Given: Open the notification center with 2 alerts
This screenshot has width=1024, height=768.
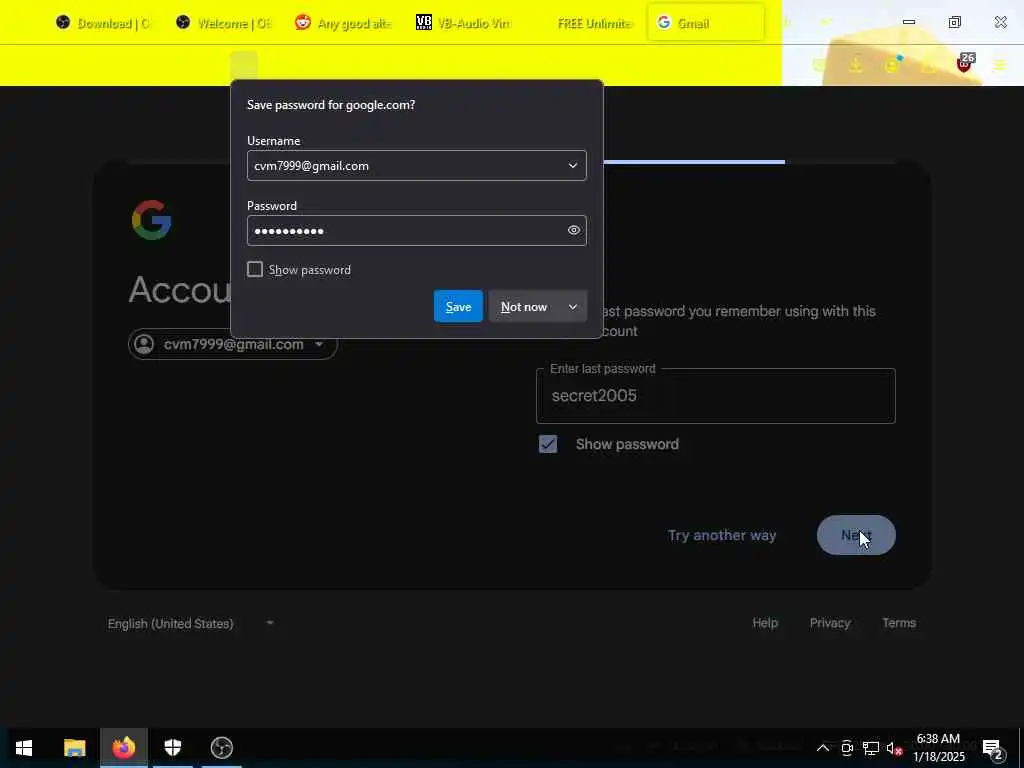Looking at the screenshot, I should (992, 748).
